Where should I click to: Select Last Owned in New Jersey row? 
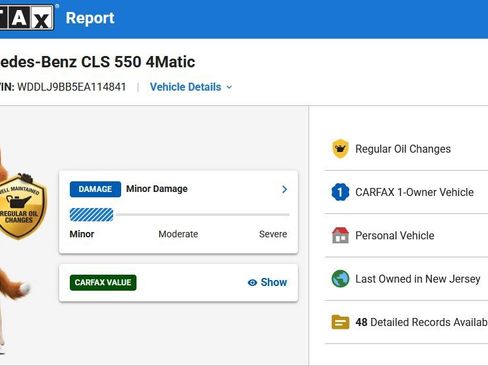tap(406, 279)
